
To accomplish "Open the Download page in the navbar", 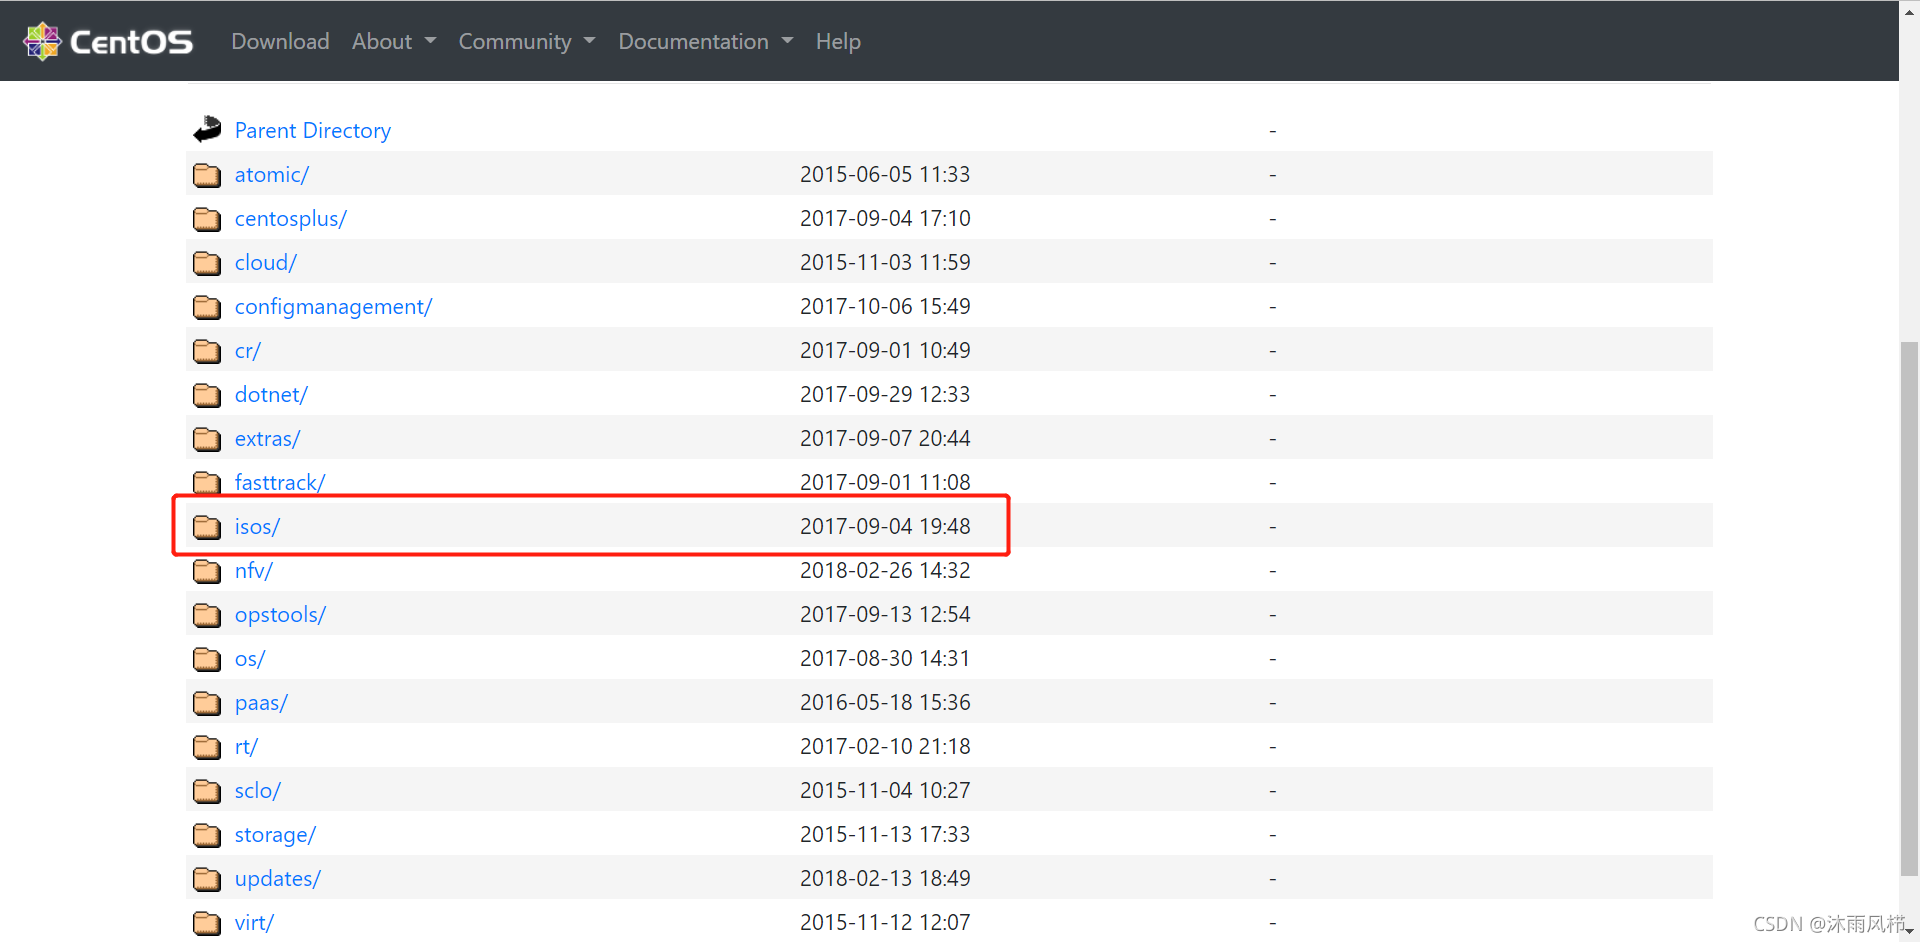I will [x=280, y=41].
